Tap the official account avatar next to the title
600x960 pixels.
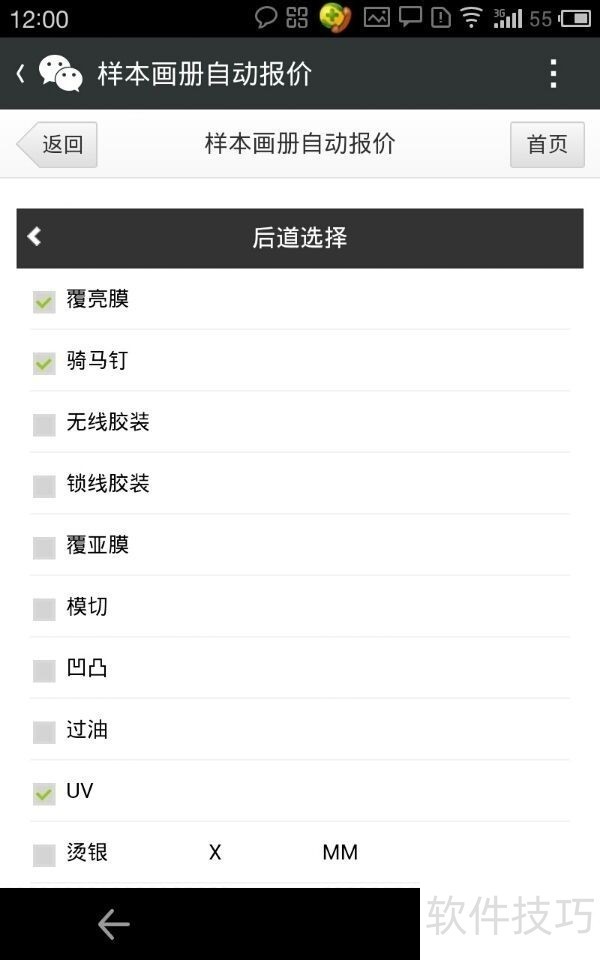tap(60, 73)
